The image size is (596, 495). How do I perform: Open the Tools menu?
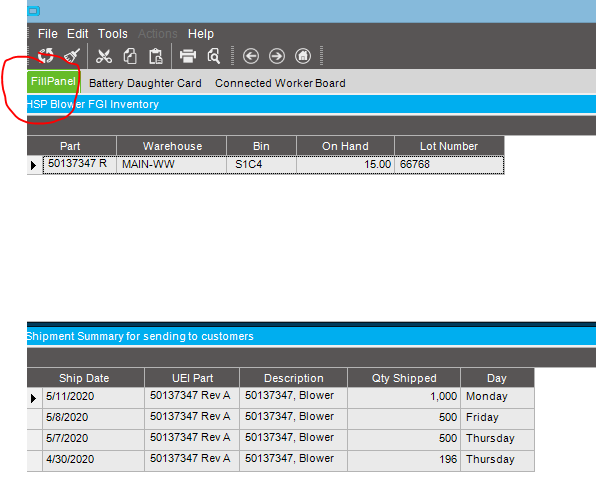click(x=113, y=34)
